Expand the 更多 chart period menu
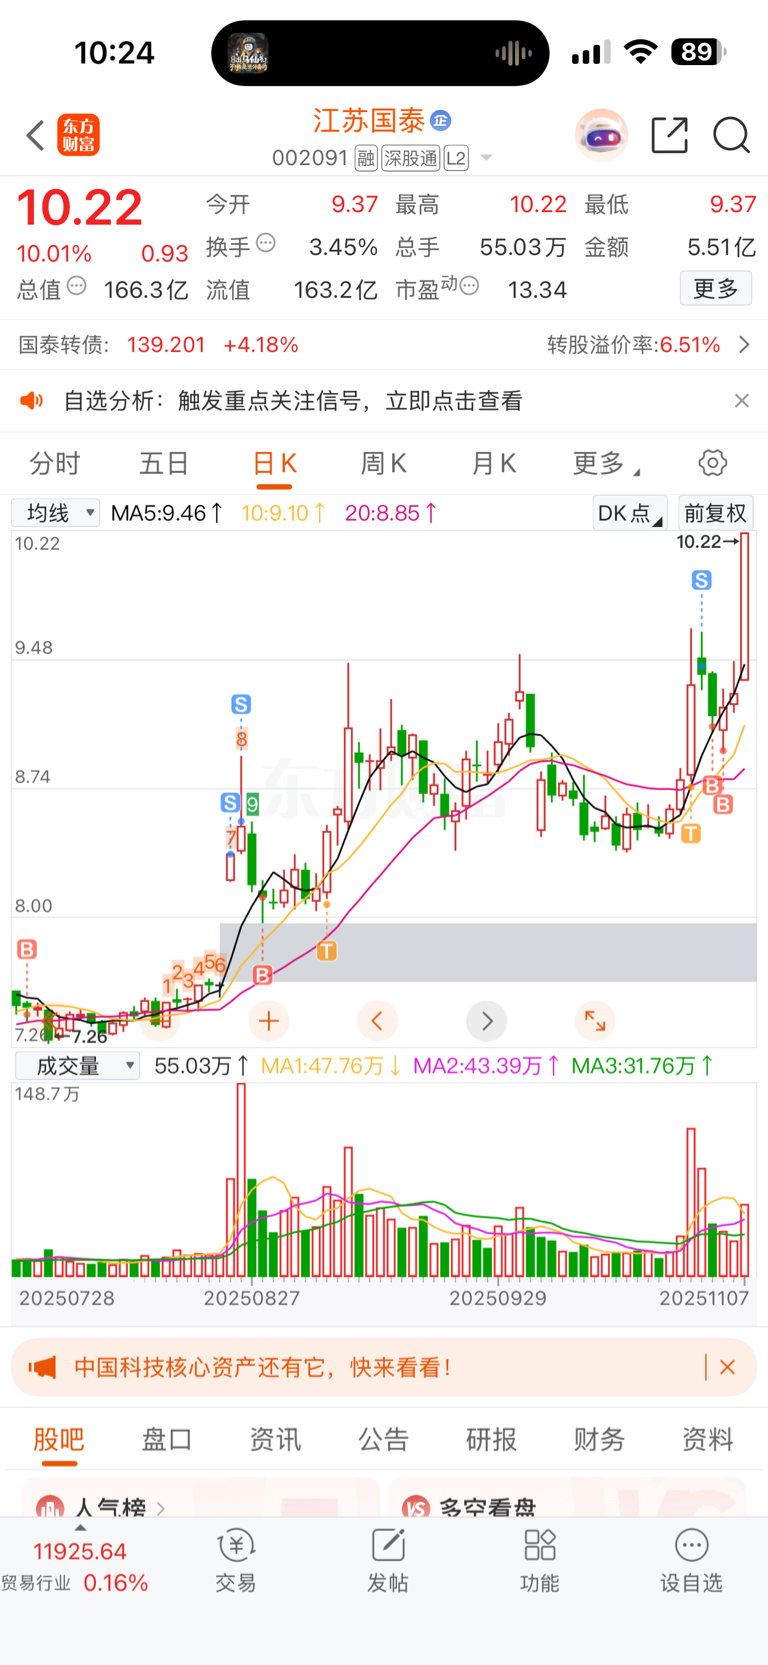768x1665 pixels. point(606,464)
